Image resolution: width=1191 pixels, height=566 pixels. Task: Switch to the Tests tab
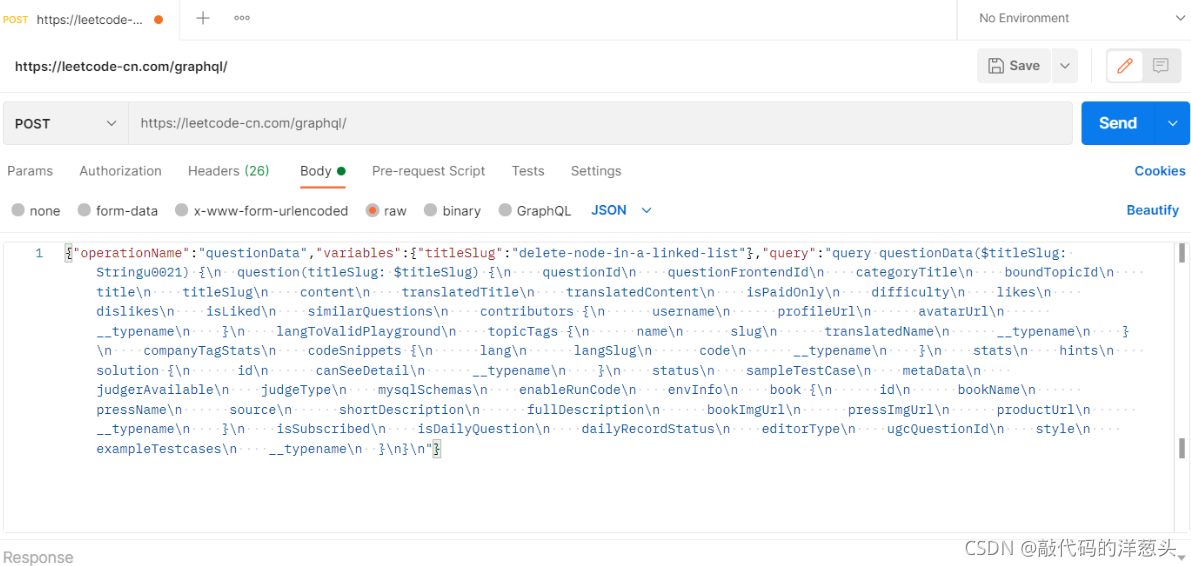[528, 171]
